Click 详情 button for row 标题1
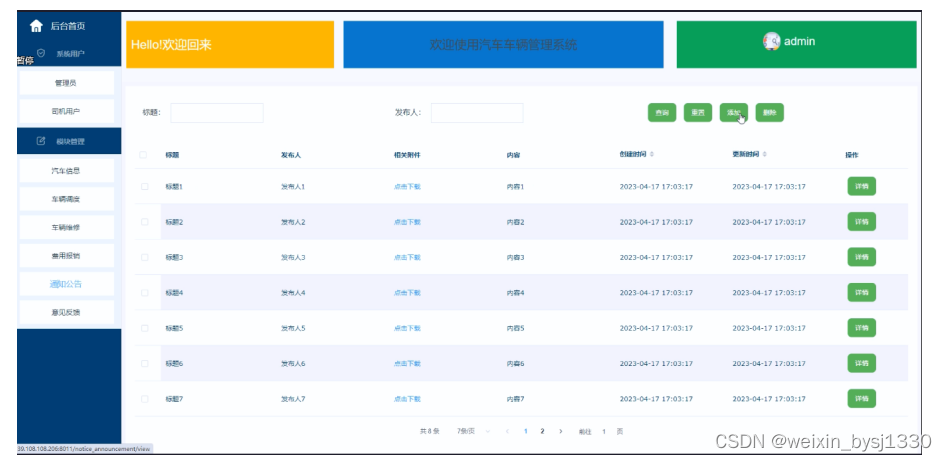The image size is (947, 461). [861, 186]
